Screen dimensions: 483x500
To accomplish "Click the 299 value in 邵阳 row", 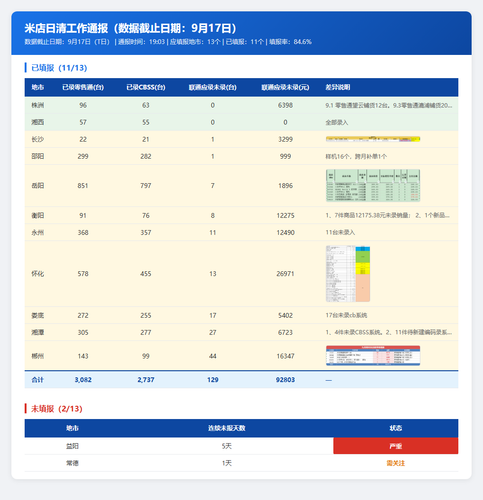I will (83, 156).
